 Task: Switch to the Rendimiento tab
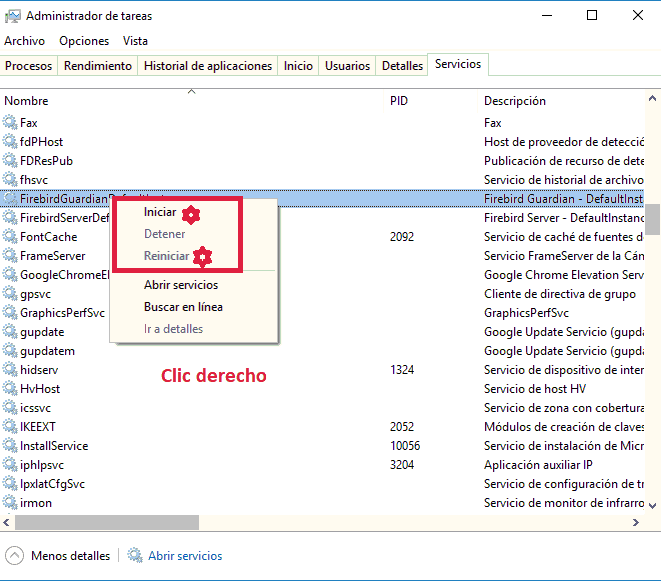[x=98, y=66]
